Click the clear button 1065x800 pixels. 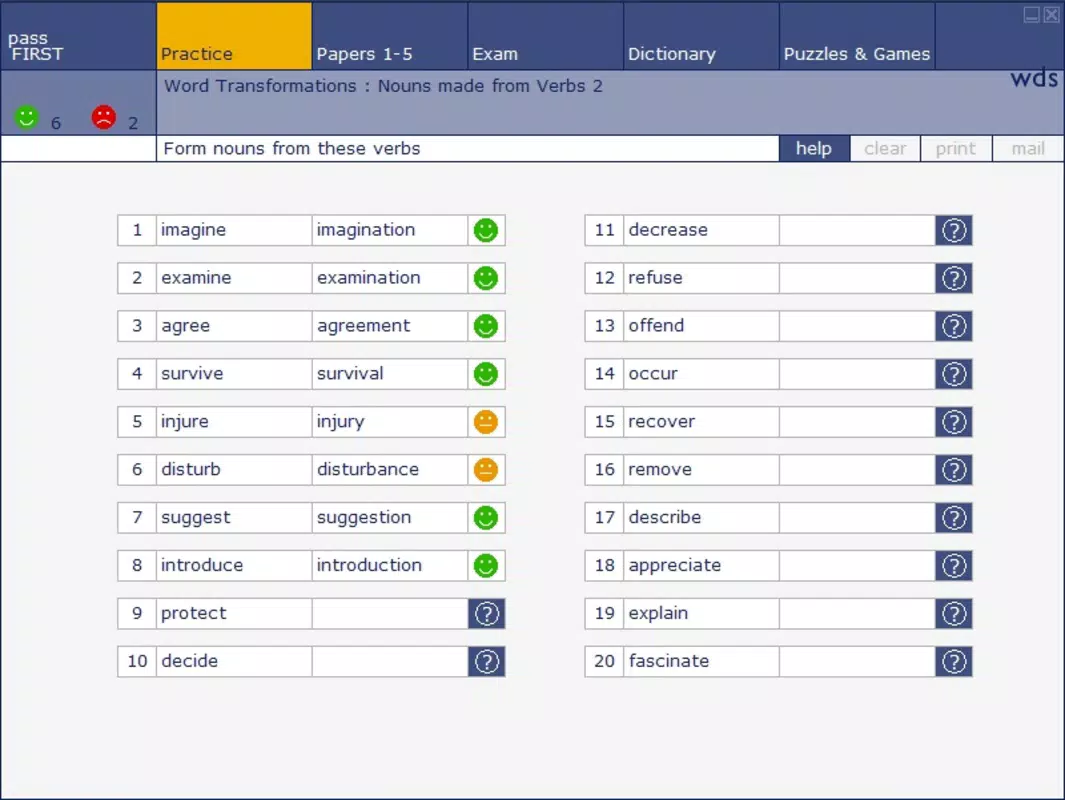pos(885,149)
